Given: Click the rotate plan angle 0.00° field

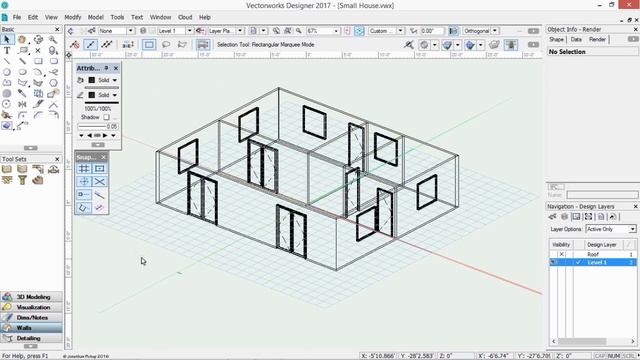Looking at the screenshot, I should click(x=432, y=31).
